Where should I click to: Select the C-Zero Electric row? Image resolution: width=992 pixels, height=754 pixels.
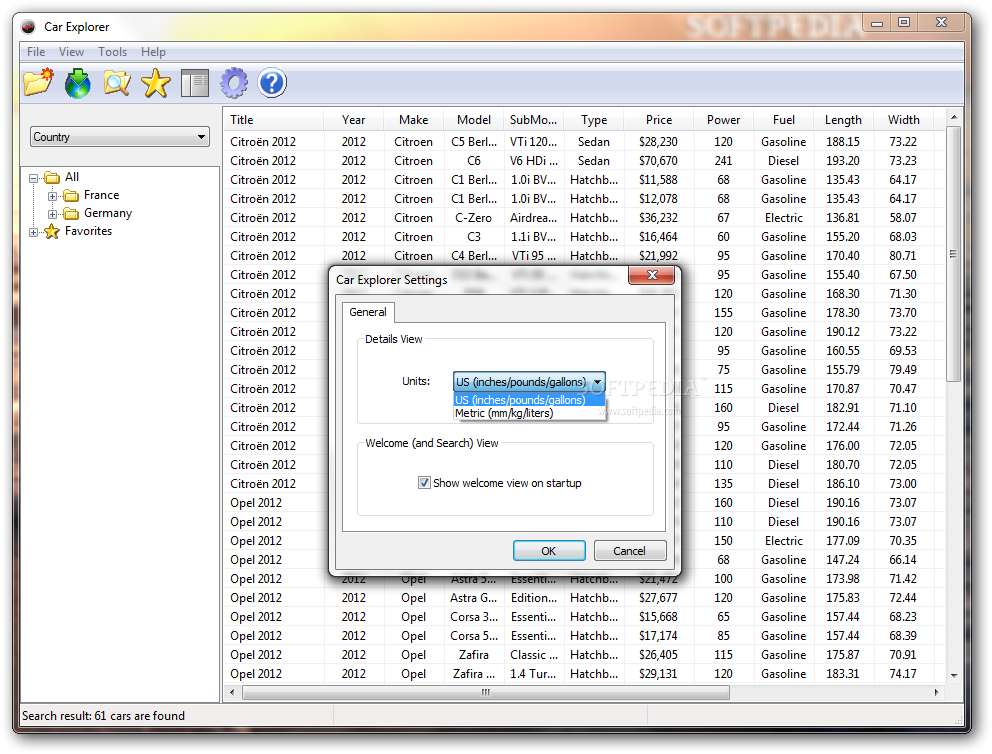tap(584, 218)
